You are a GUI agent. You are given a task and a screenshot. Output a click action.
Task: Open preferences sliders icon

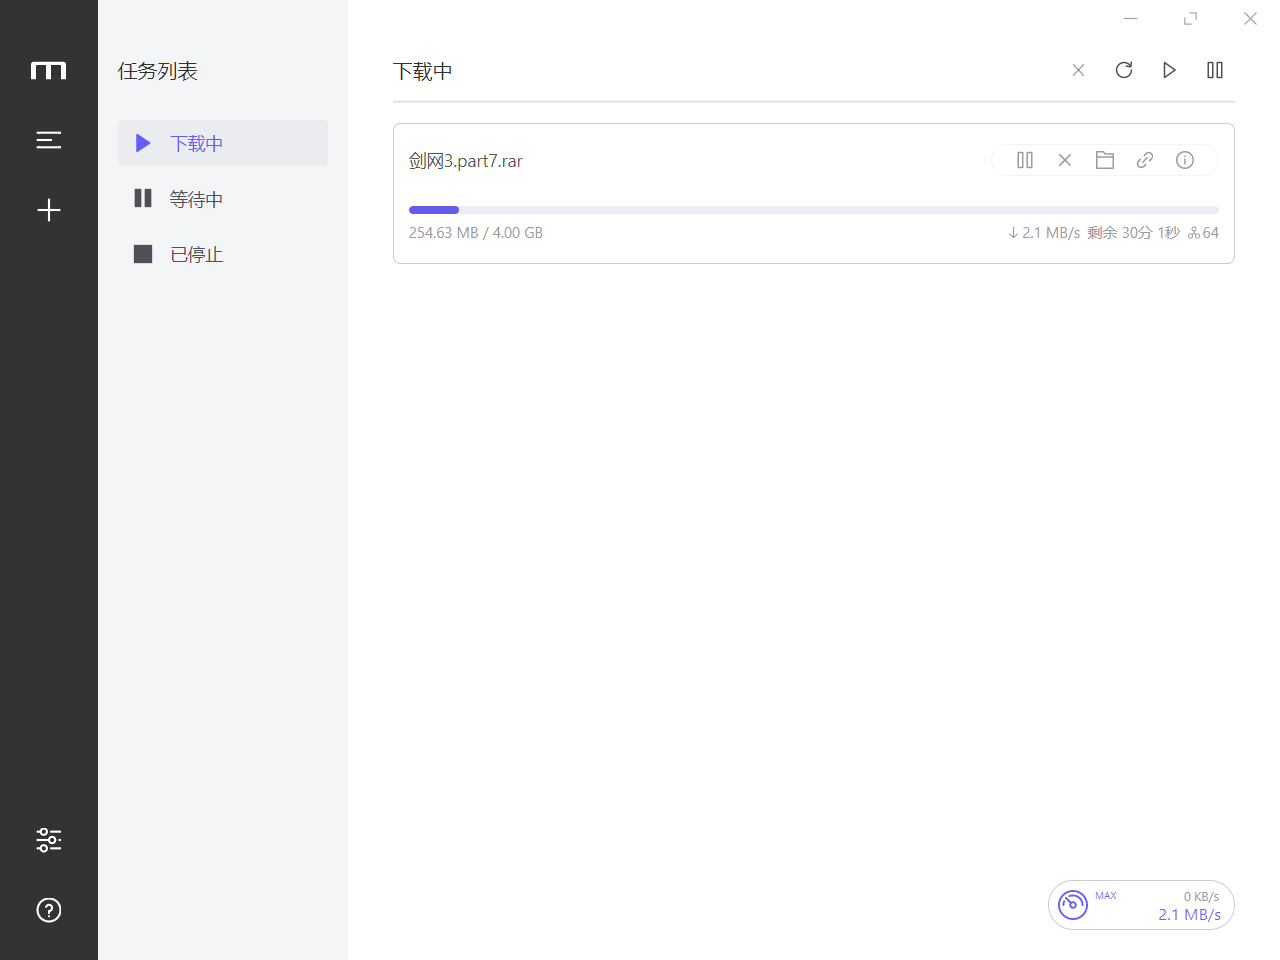[48, 840]
